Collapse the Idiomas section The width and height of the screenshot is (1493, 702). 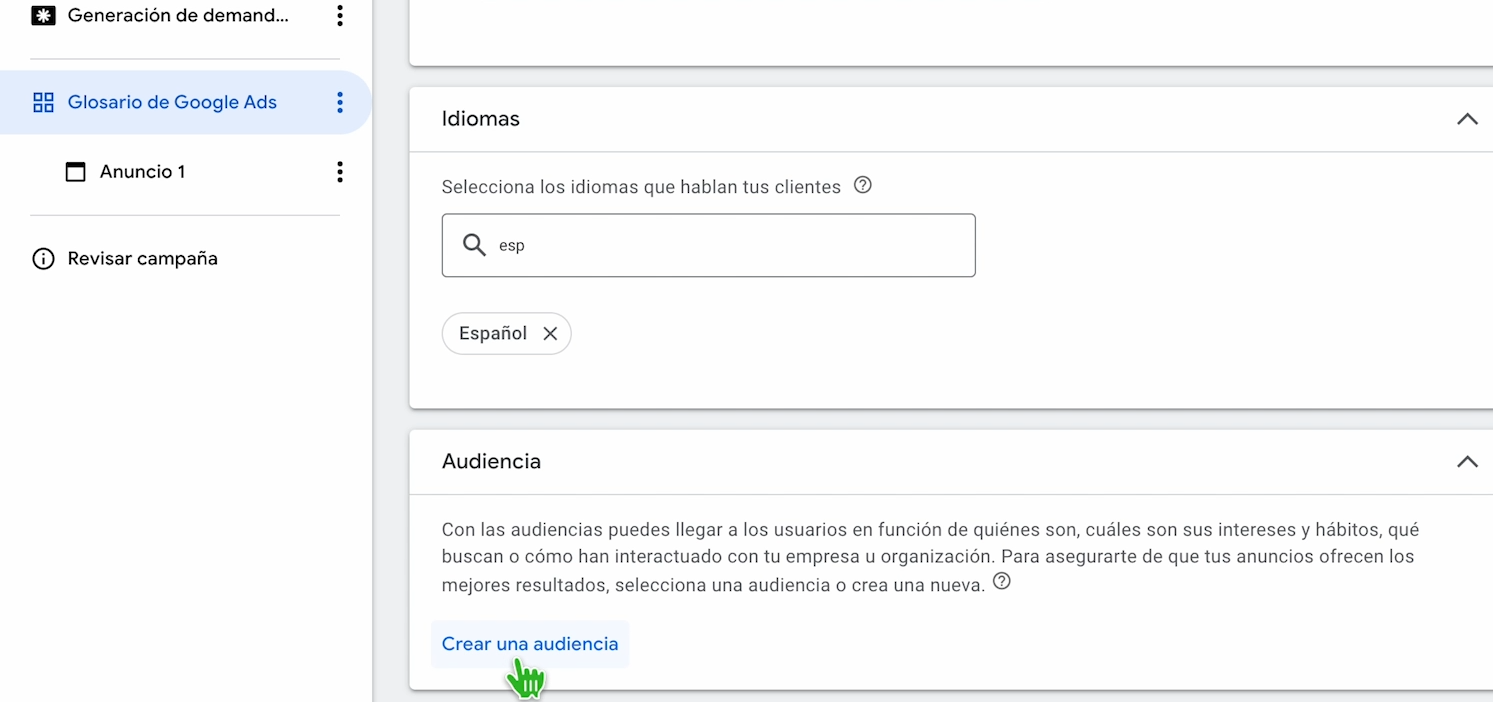[1466, 119]
